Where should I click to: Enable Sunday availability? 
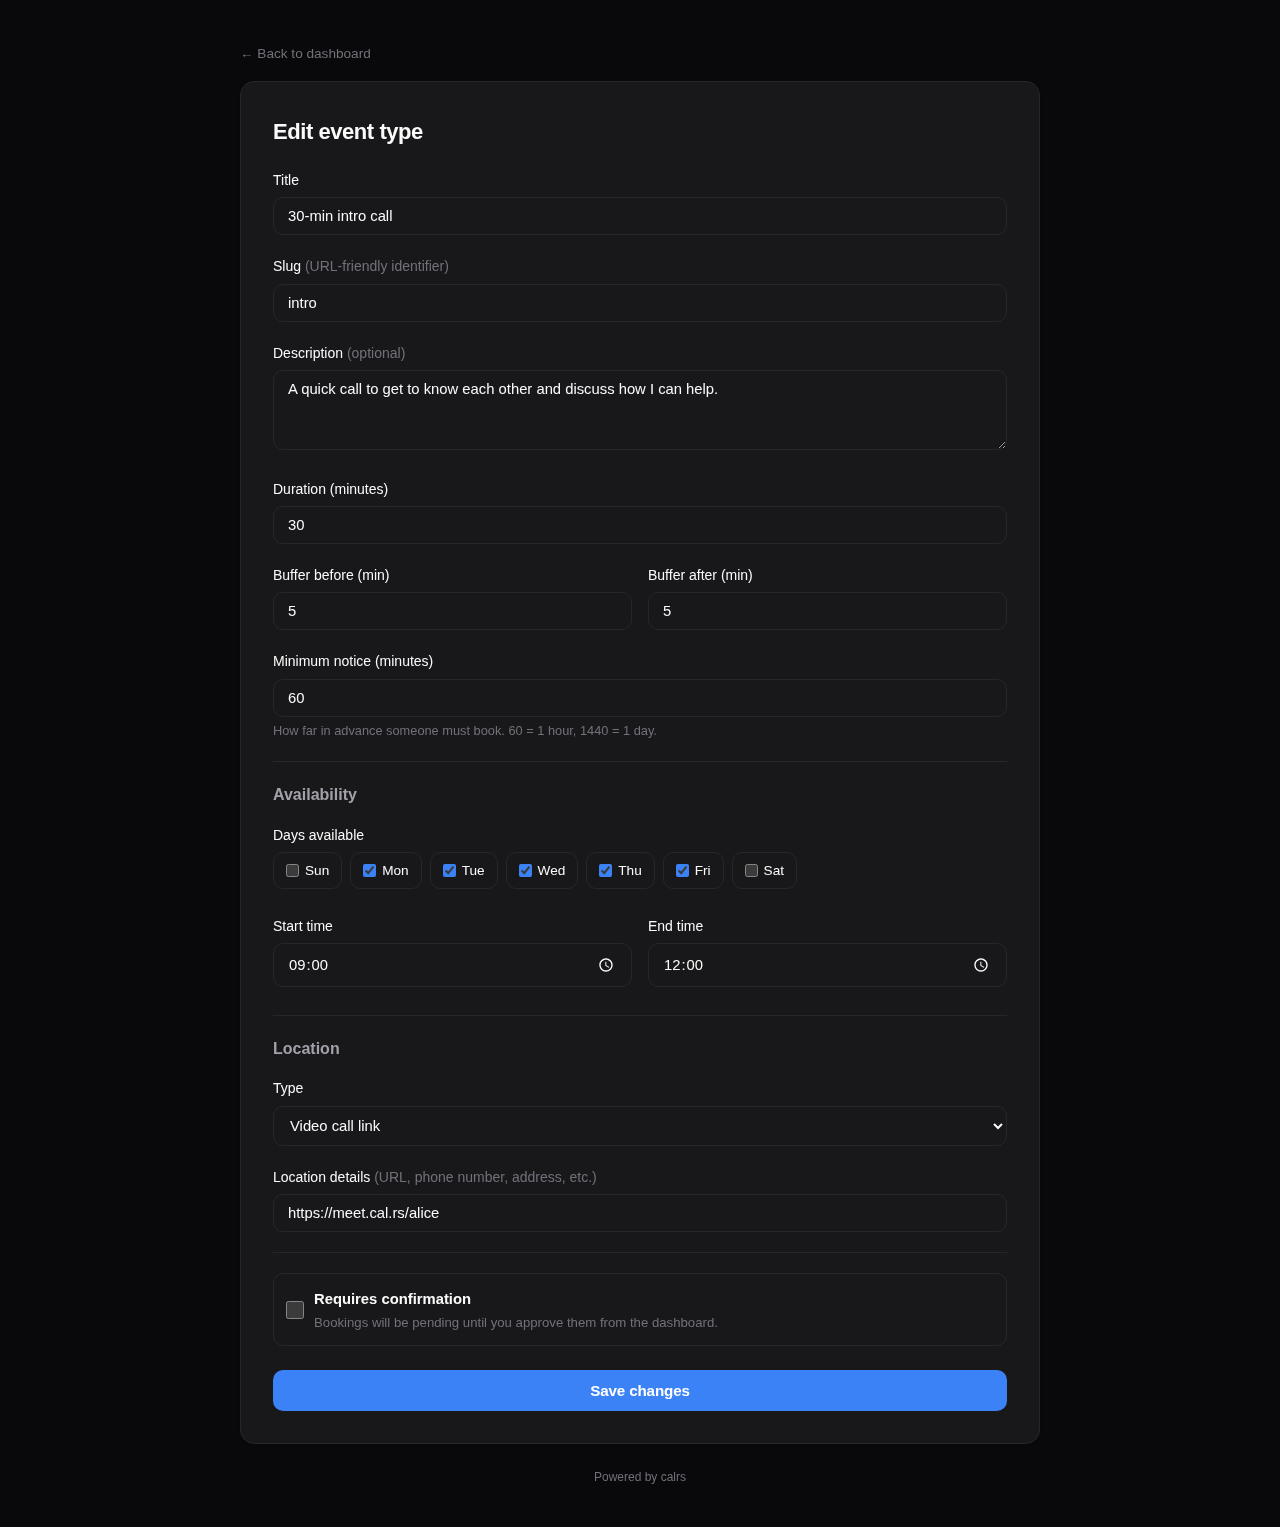tap(292, 870)
